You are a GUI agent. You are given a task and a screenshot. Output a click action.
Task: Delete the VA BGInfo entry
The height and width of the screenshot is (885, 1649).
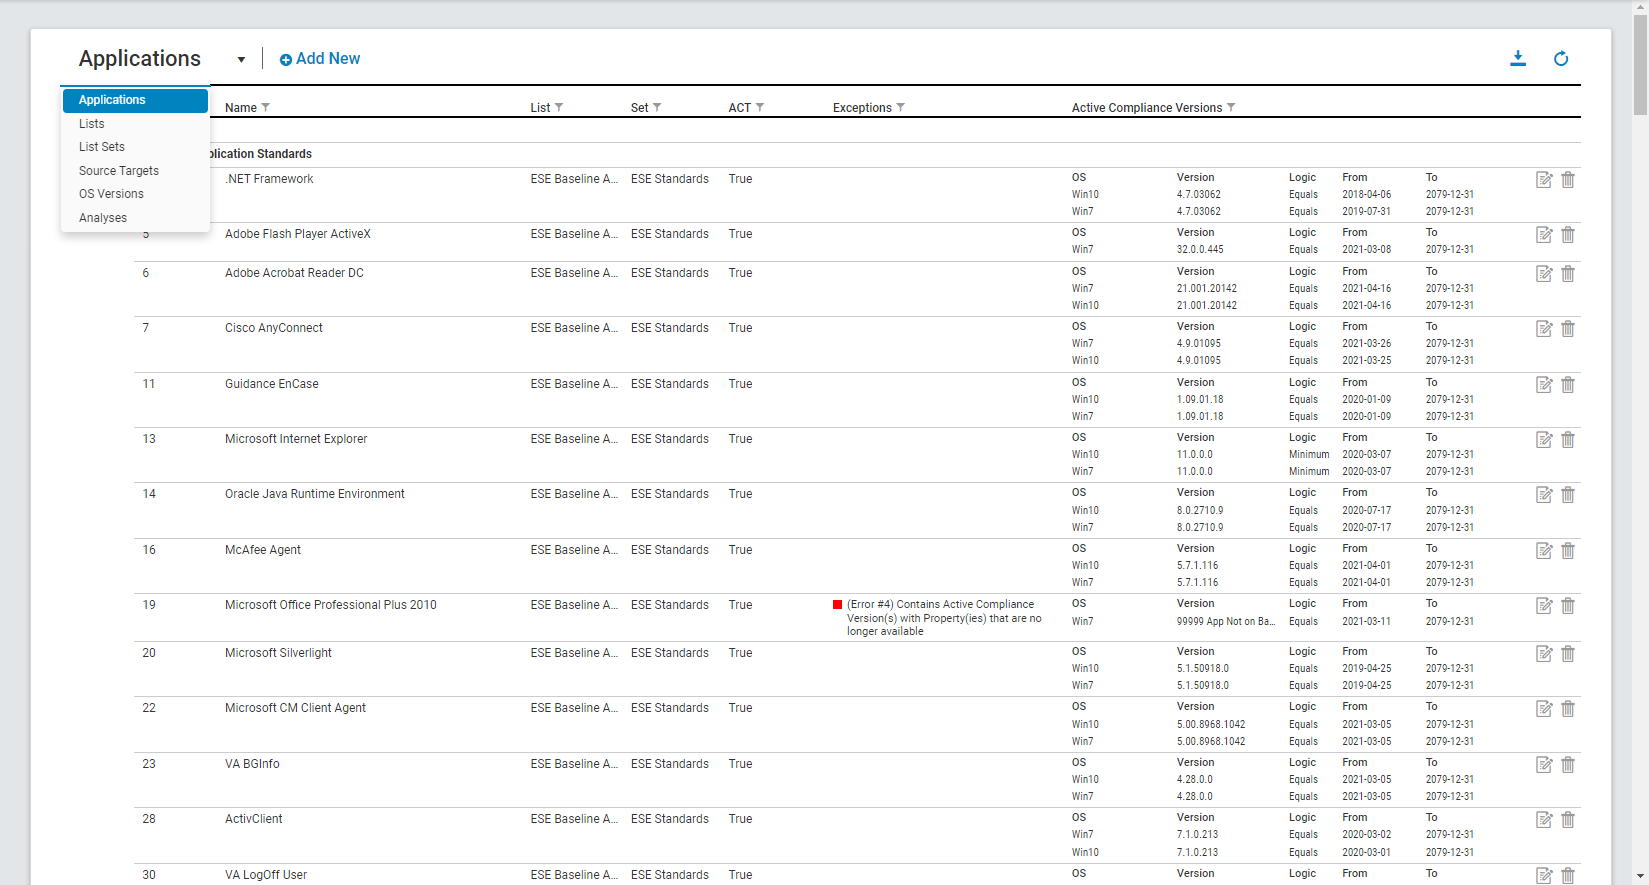pos(1568,765)
